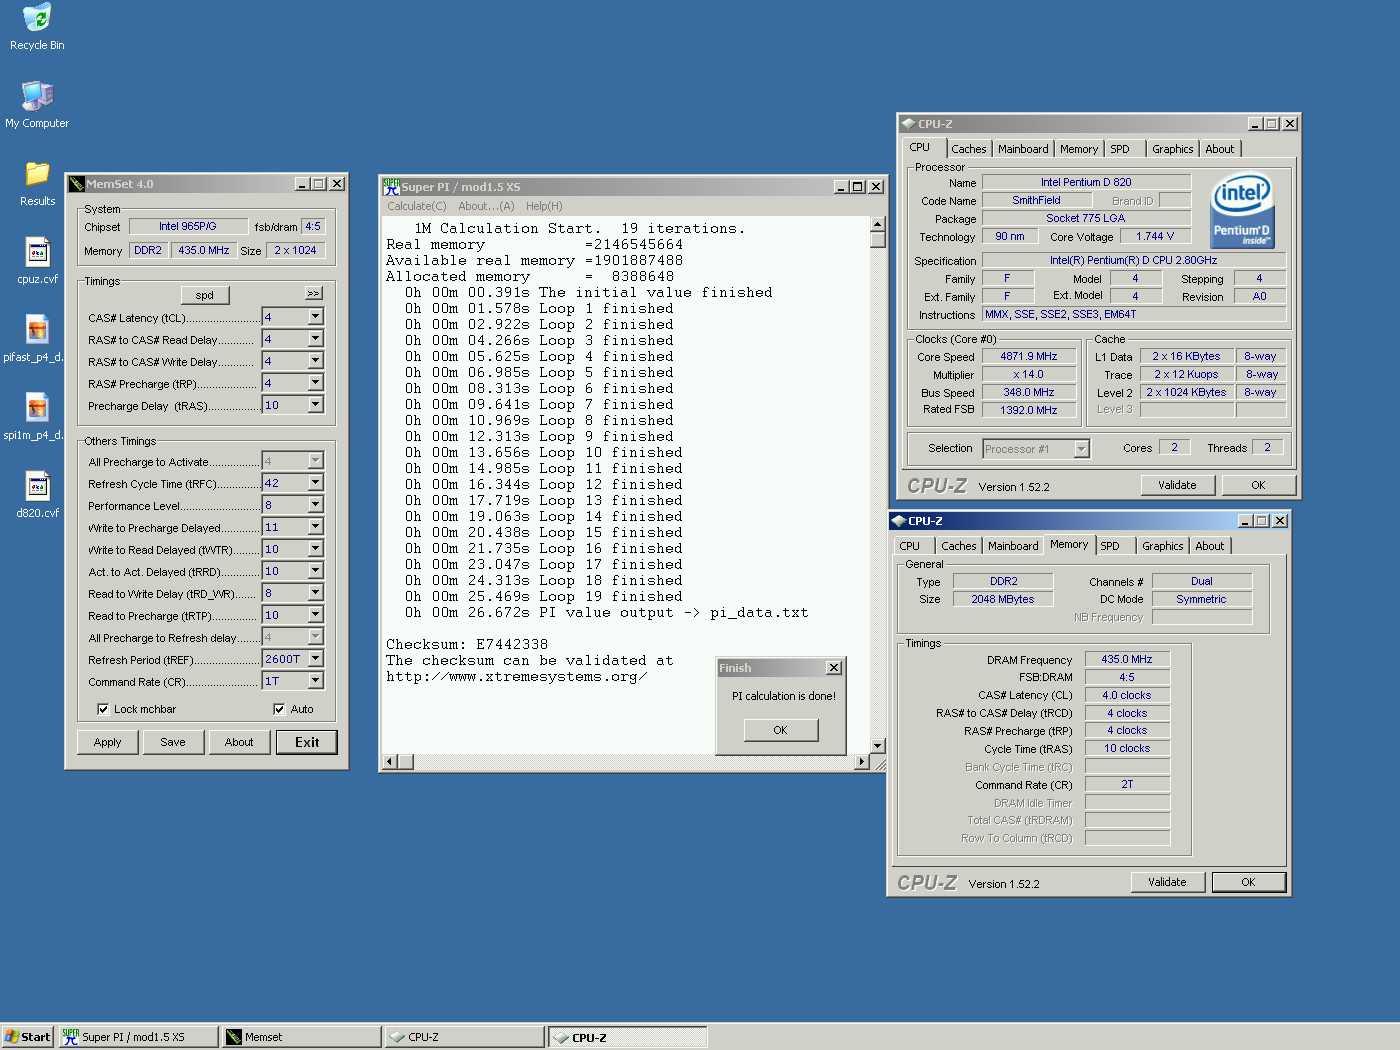Click the Exit button in MemSet
The image size is (1400, 1050).
[307, 742]
